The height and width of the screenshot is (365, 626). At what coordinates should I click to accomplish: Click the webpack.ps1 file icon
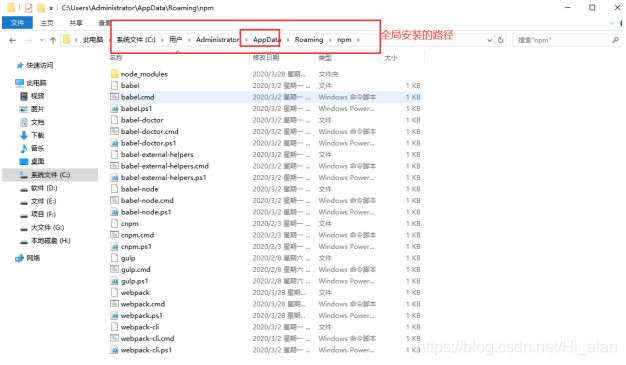pos(114,315)
